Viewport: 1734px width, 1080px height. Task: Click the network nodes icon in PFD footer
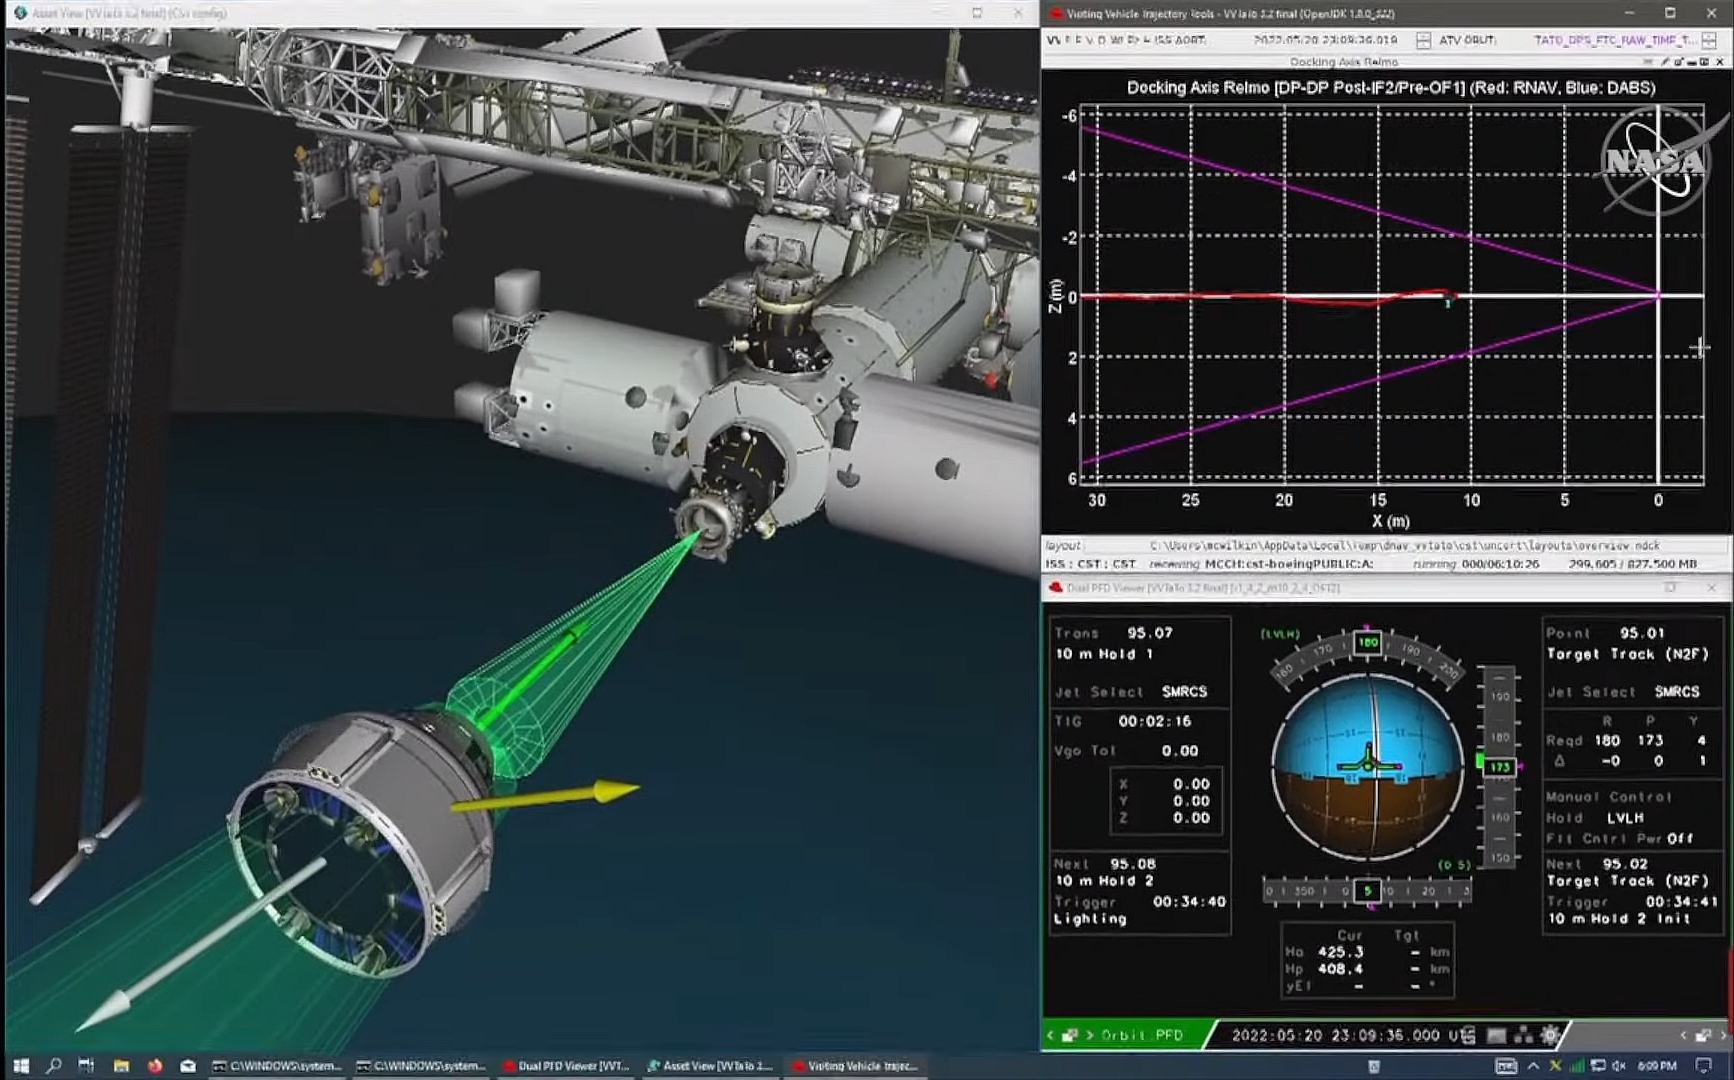pyautogui.click(x=1524, y=1035)
